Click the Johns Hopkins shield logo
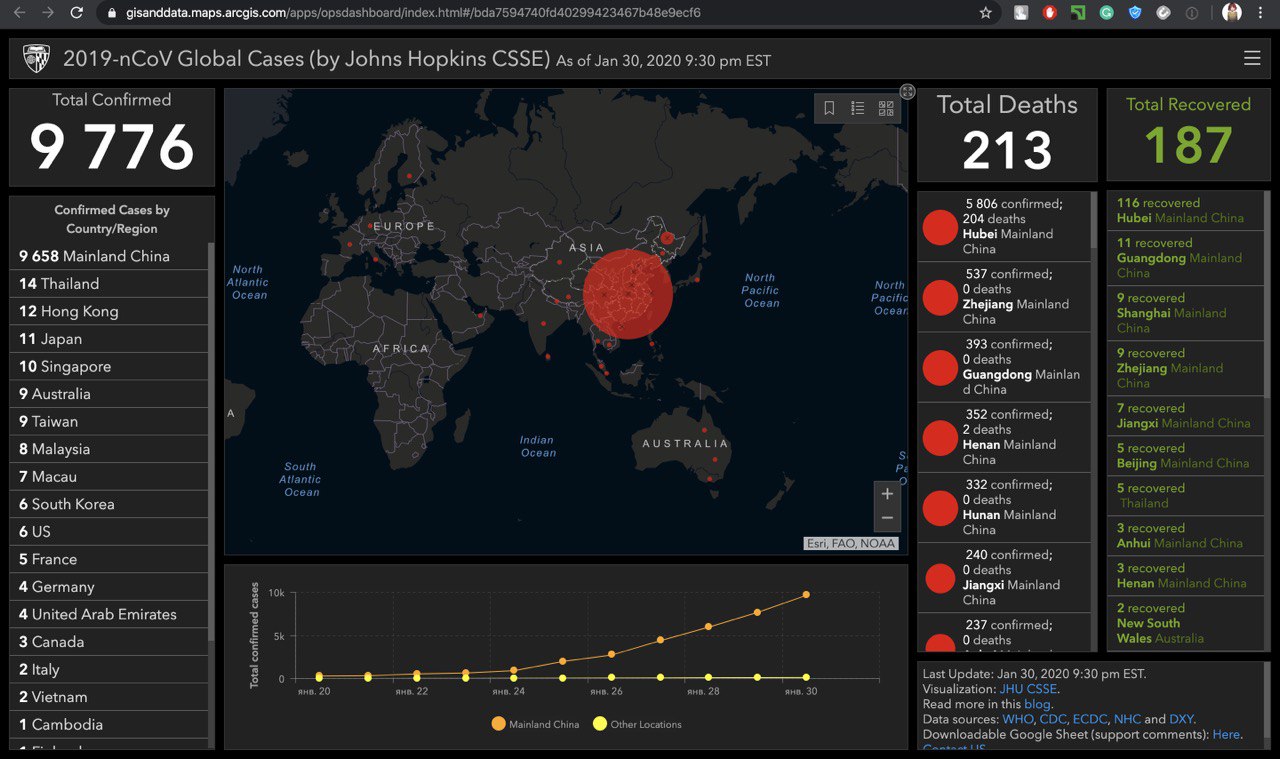The height and width of the screenshot is (759, 1280). 36,59
